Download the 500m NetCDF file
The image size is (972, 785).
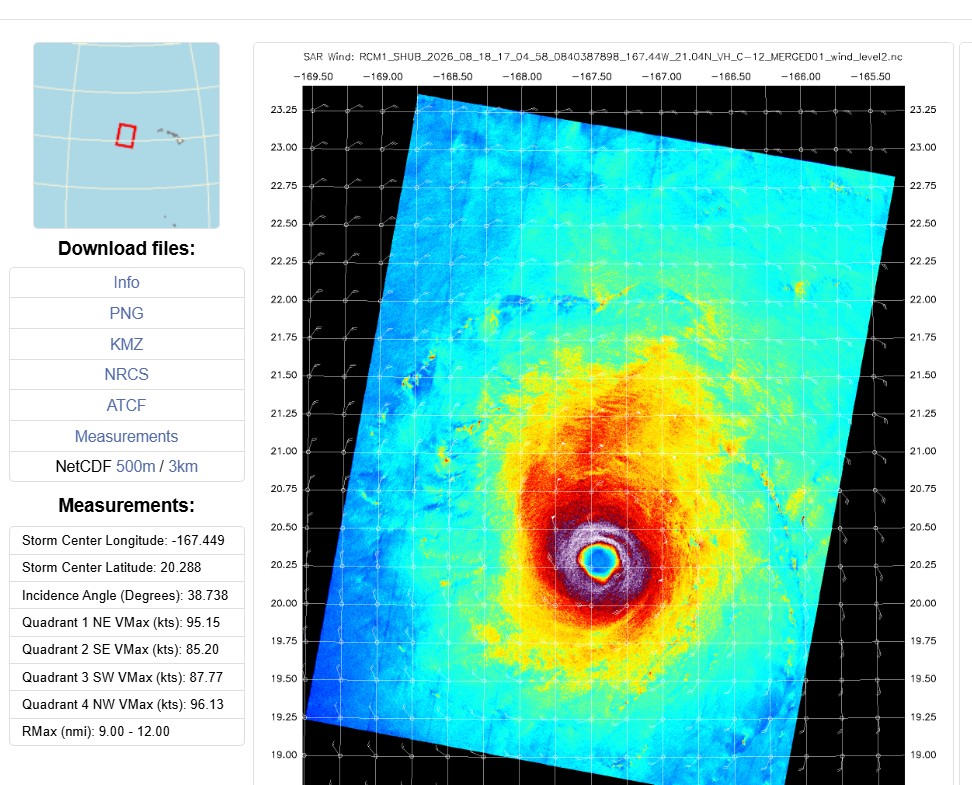(x=135, y=466)
